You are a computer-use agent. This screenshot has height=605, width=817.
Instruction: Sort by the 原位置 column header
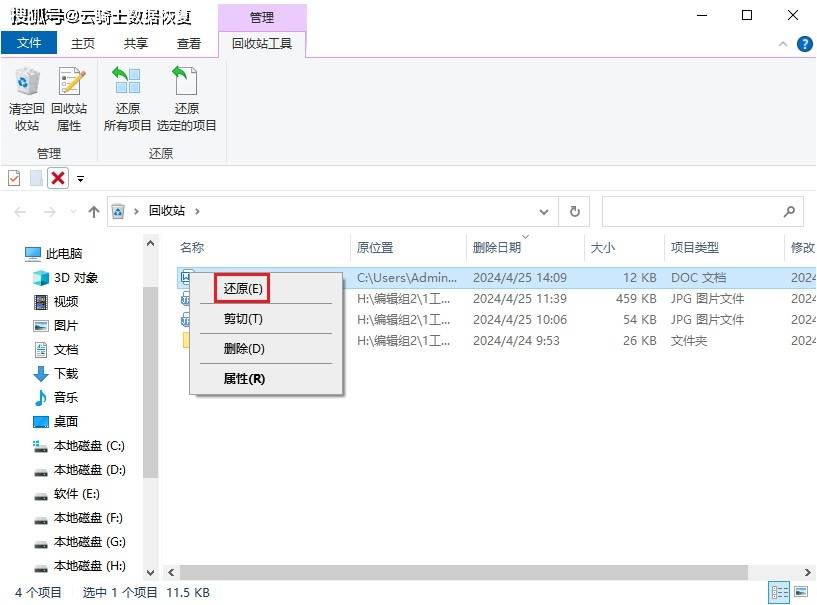(375, 248)
